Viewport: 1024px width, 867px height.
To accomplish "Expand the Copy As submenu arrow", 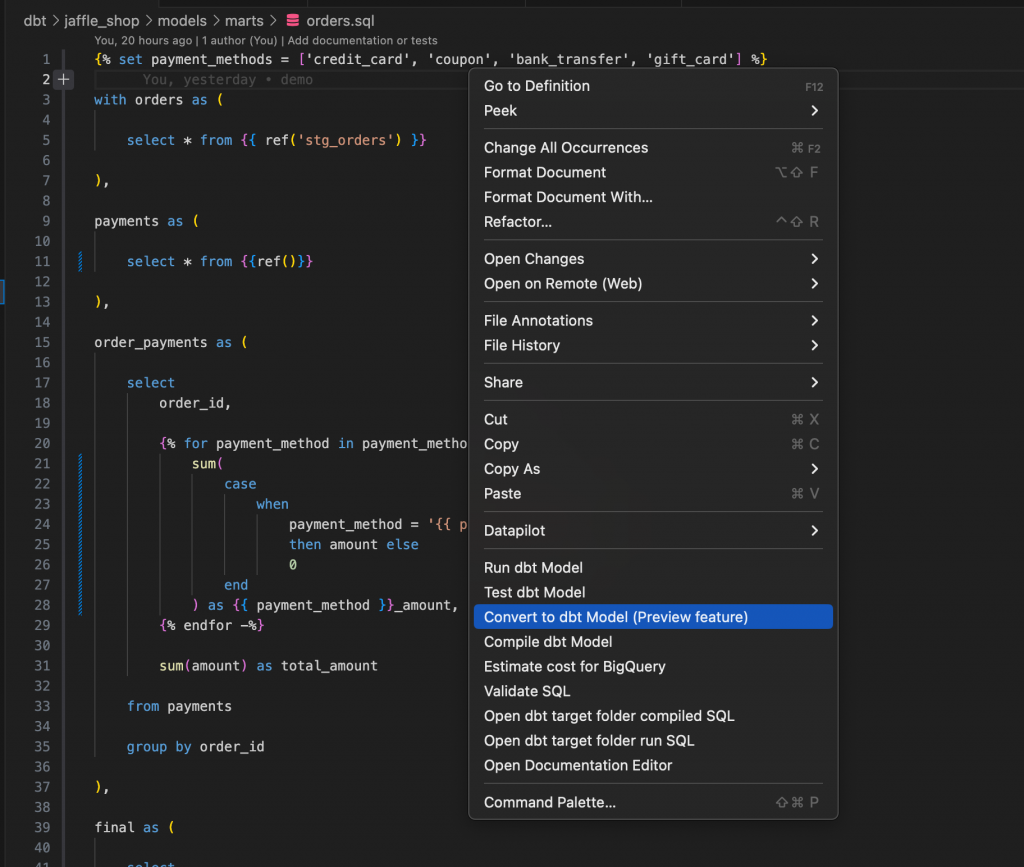I will click(x=814, y=469).
